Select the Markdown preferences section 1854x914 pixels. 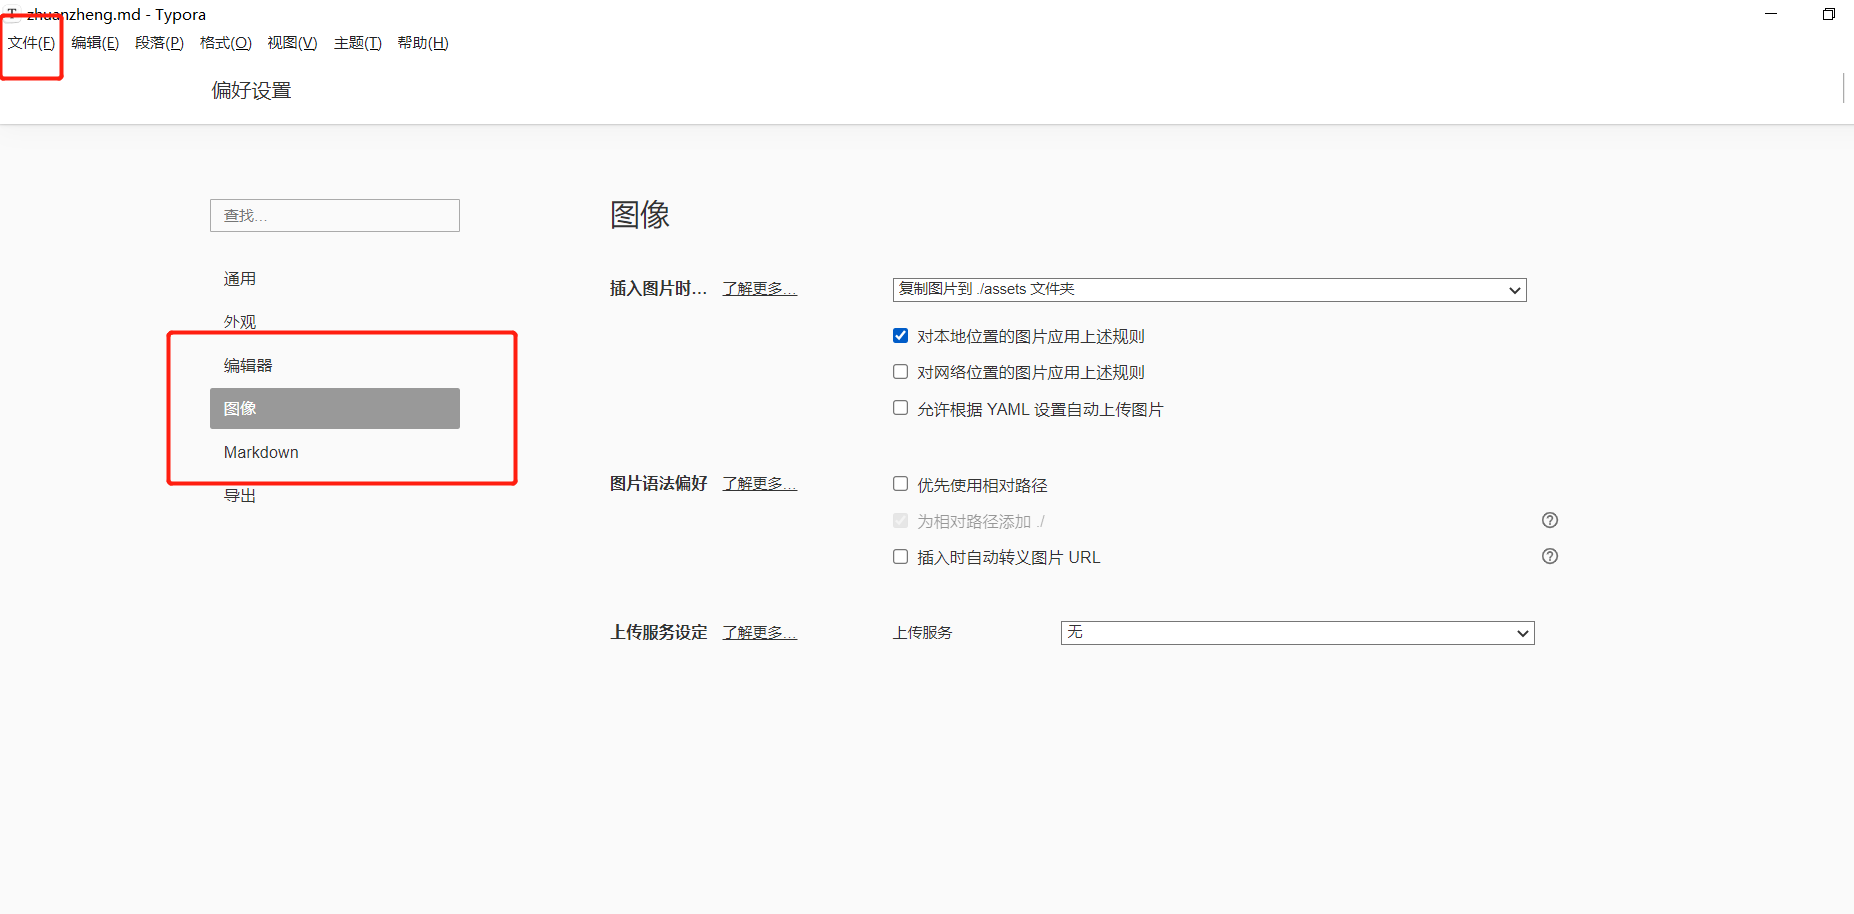pos(335,453)
